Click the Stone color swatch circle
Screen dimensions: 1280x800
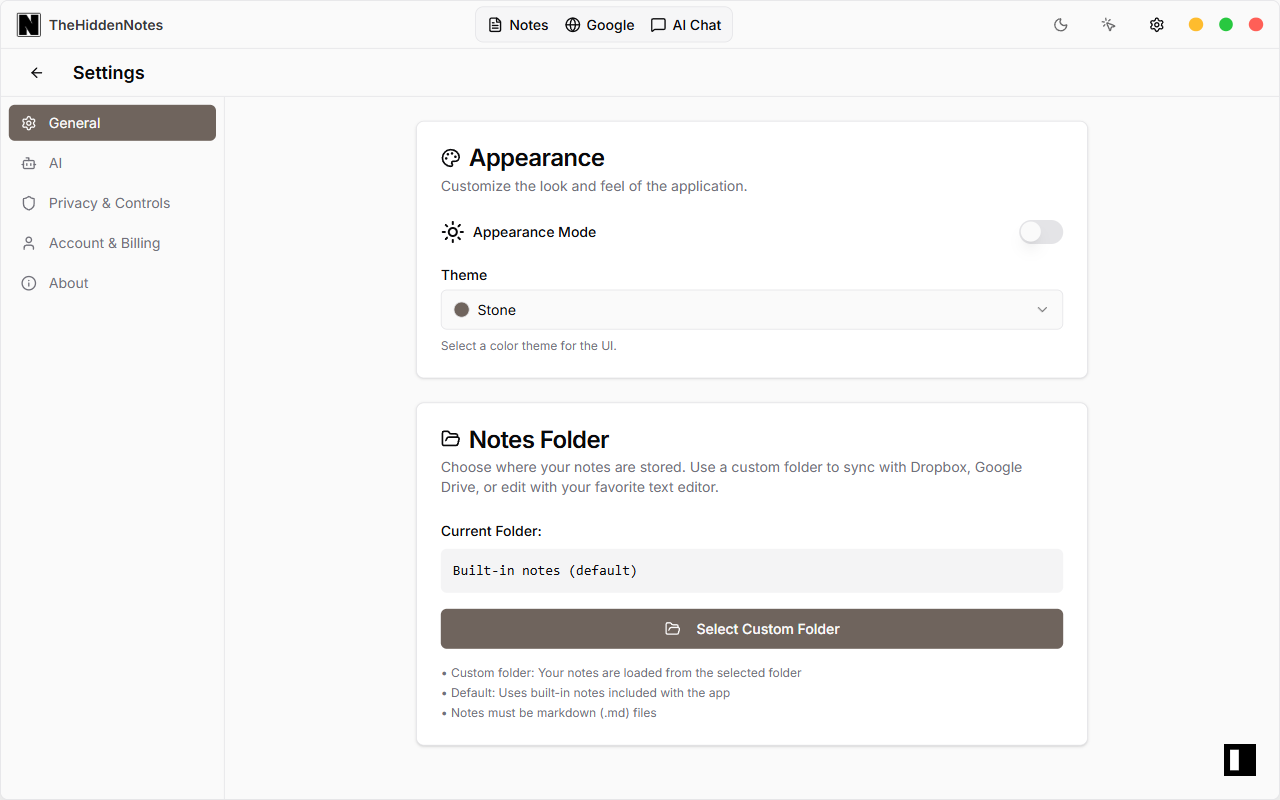click(461, 309)
